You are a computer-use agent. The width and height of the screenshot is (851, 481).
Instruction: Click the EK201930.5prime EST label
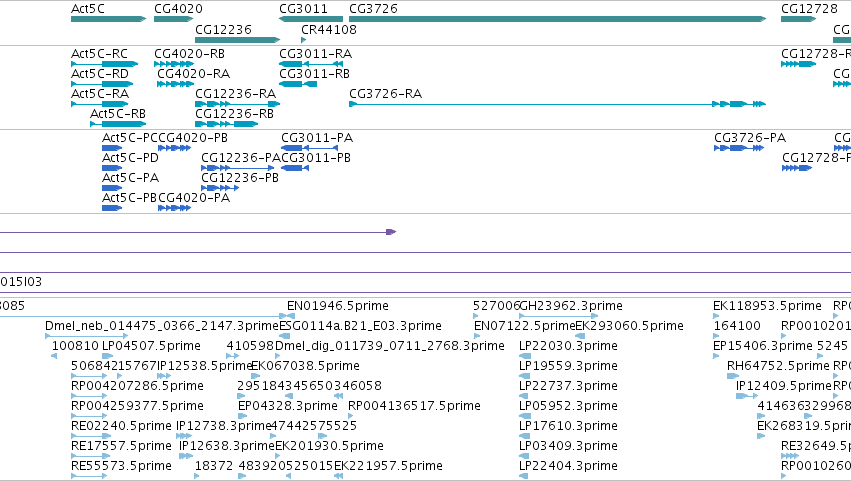click(329, 446)
